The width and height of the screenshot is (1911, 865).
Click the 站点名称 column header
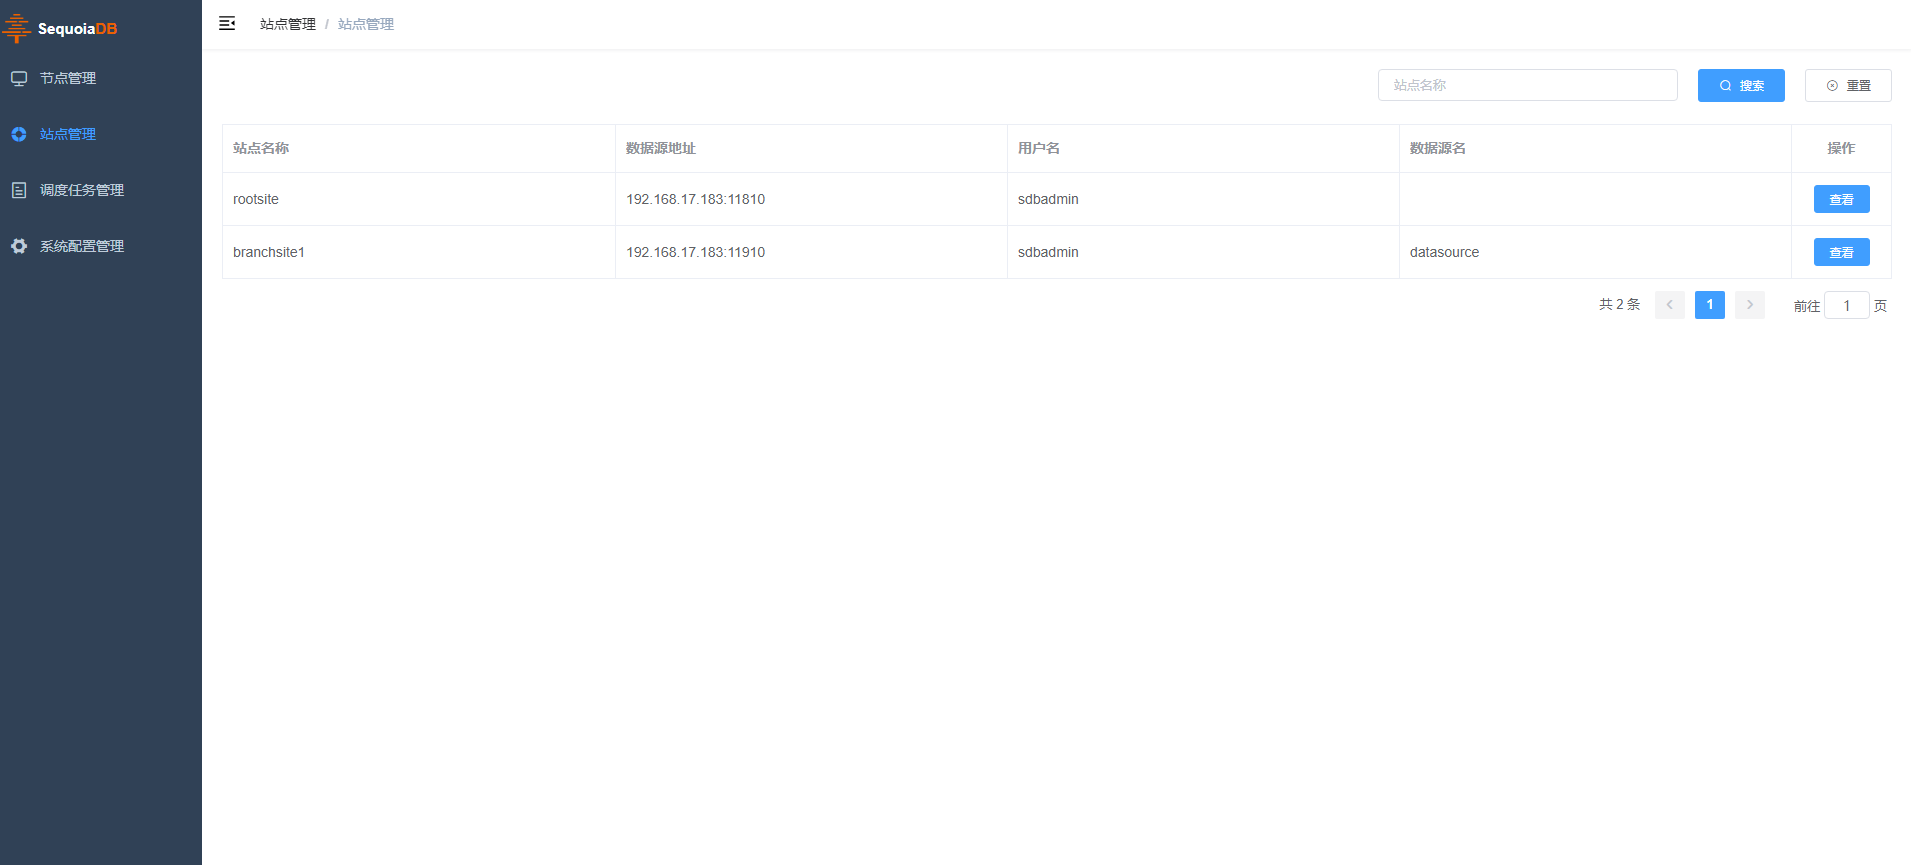(x=261, y=148)
